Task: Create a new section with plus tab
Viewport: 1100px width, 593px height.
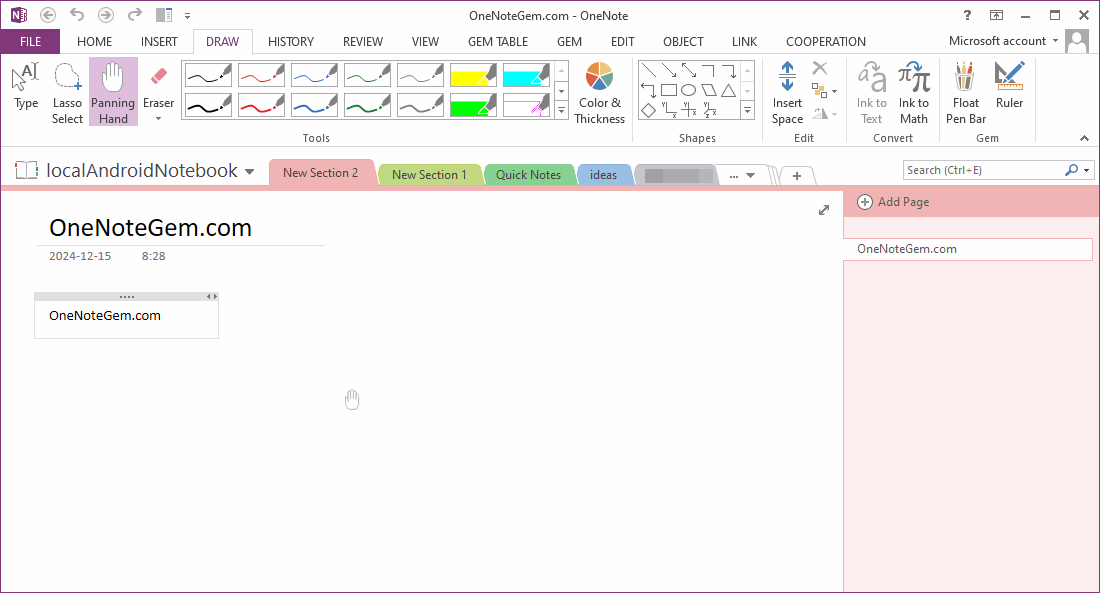Action: point(797,176)
